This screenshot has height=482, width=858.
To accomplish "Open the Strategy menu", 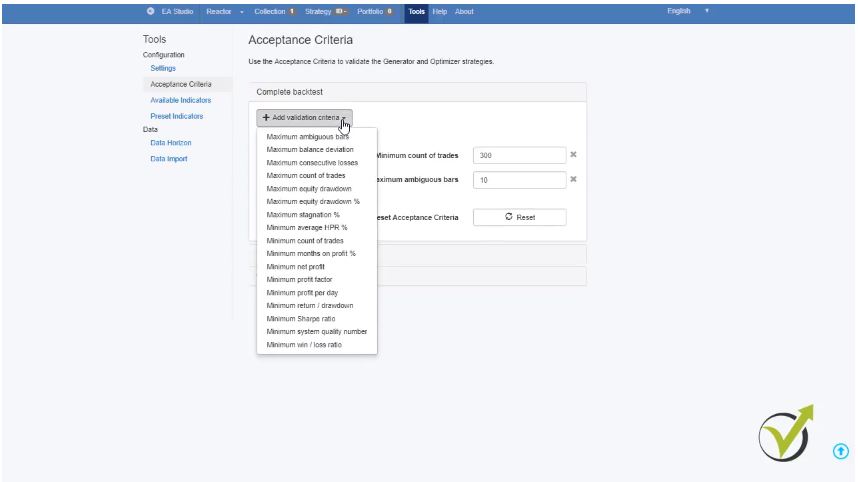I will coord(318,11).
